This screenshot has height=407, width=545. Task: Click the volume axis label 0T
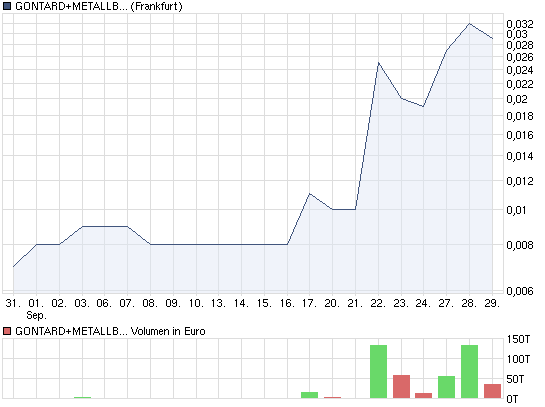coord(512,399)
